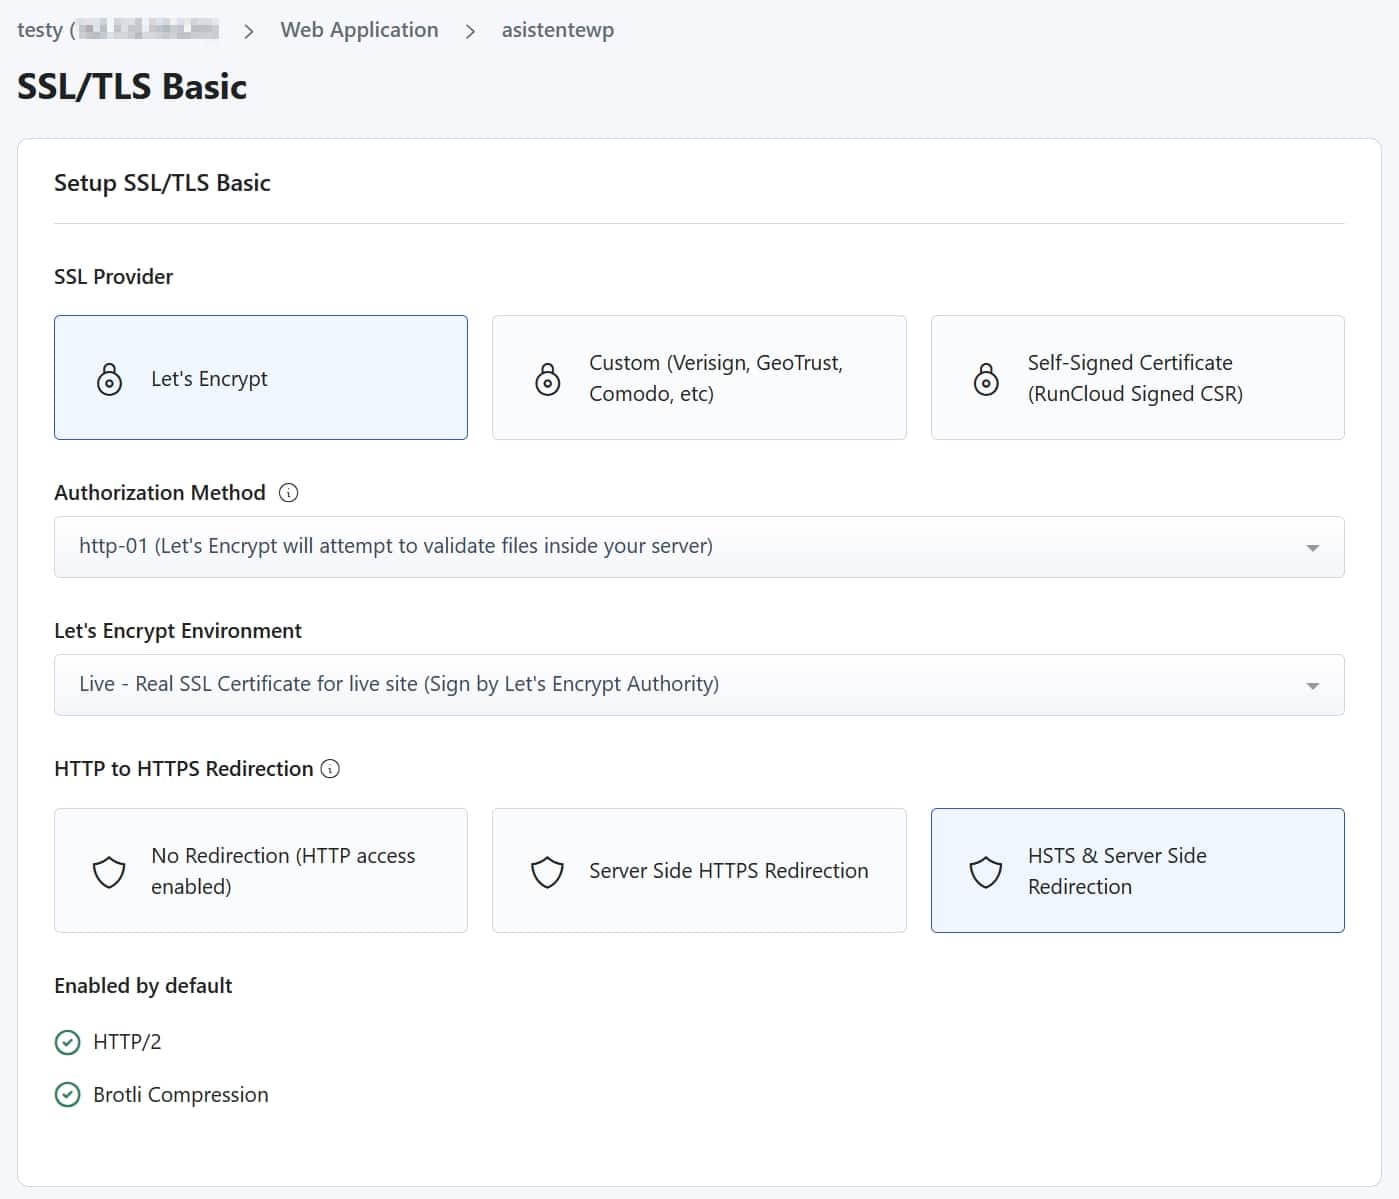Click the lock icon on Custom provider card
Viewport: 1399px width, 1199px height.
tap(548, 379)
